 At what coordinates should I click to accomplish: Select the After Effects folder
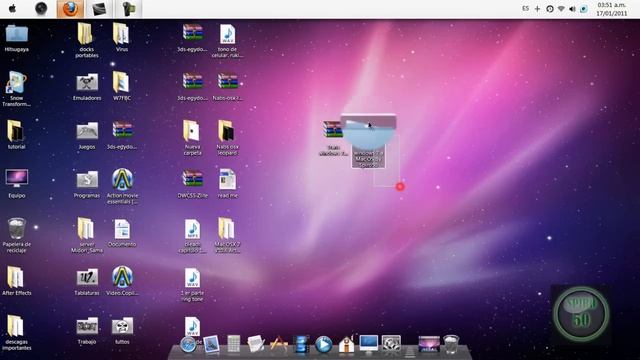16,281
